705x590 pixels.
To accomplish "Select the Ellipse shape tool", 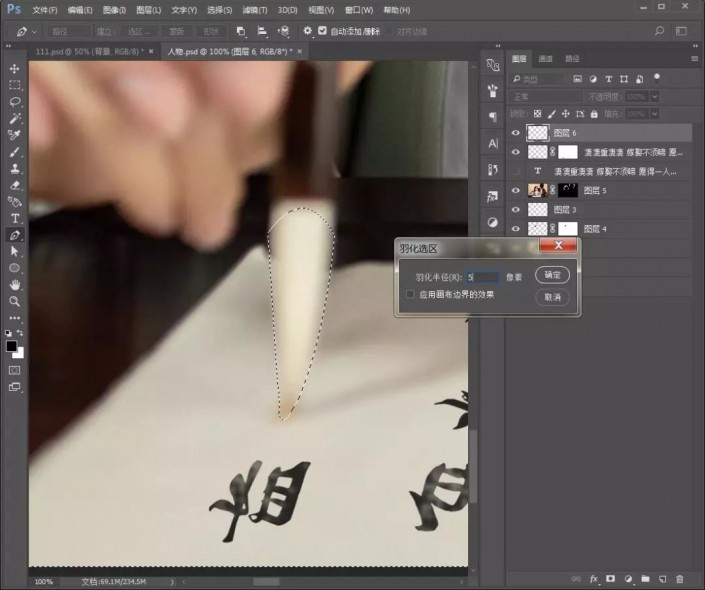I will click(x=14, y=268).
